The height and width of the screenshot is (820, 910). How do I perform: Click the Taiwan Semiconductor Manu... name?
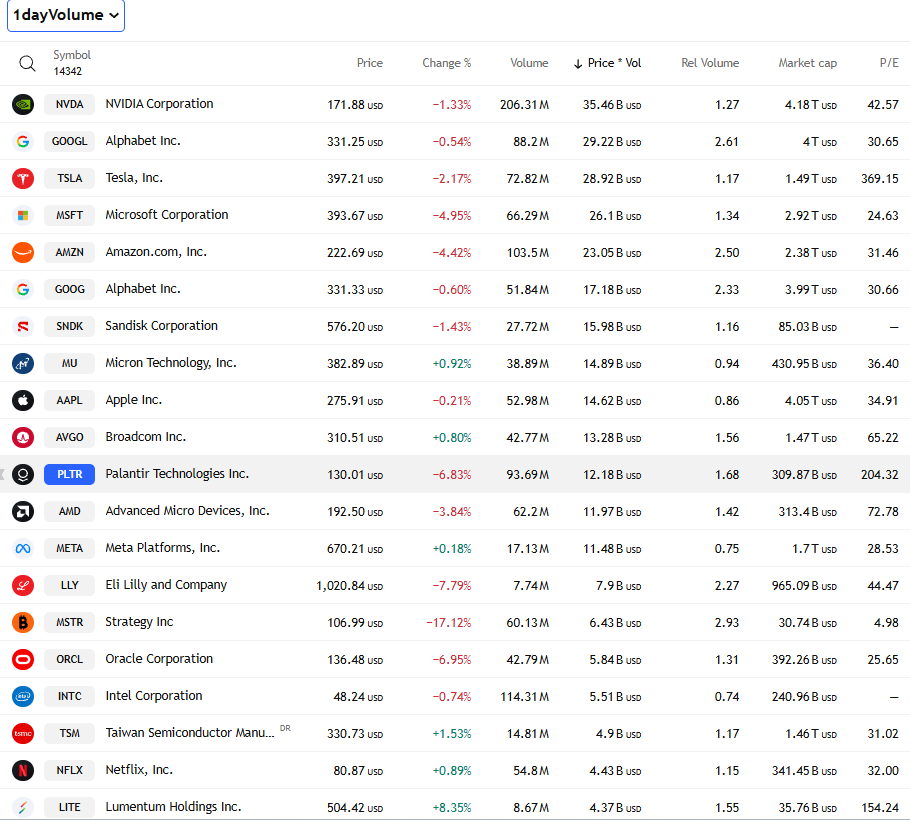pos(190,733)
